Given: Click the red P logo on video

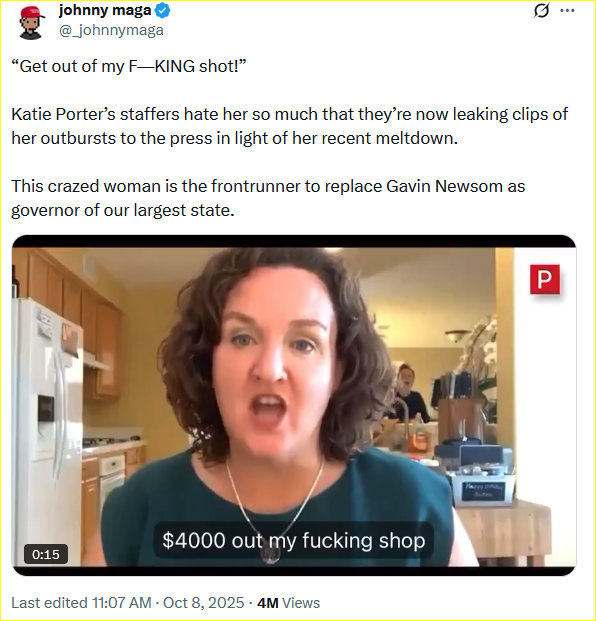Looking at the screenshot, I should pyautogui.click(x=545, y=280).
